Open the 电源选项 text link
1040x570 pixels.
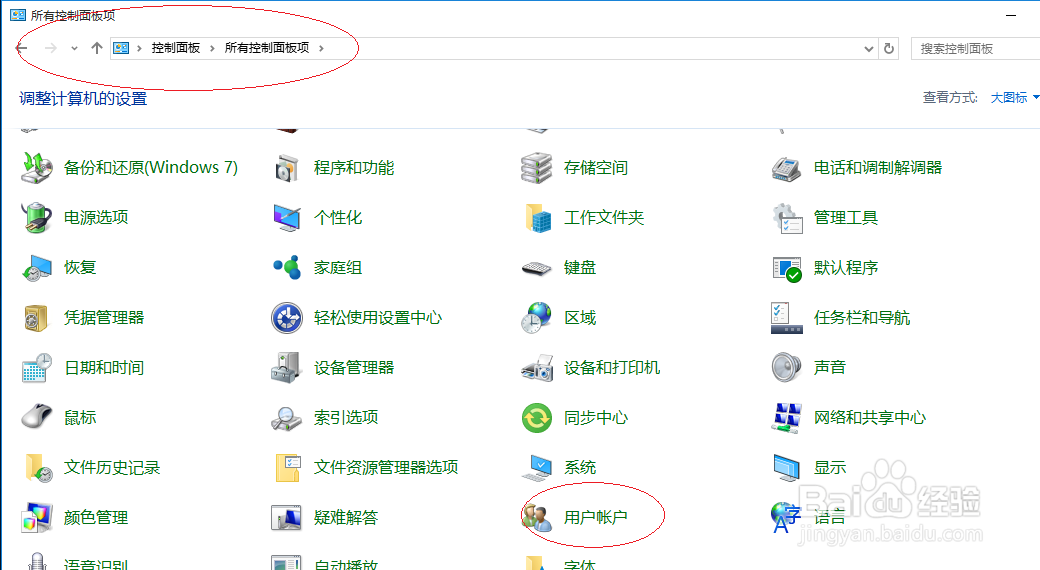click(x=96, y=217)
